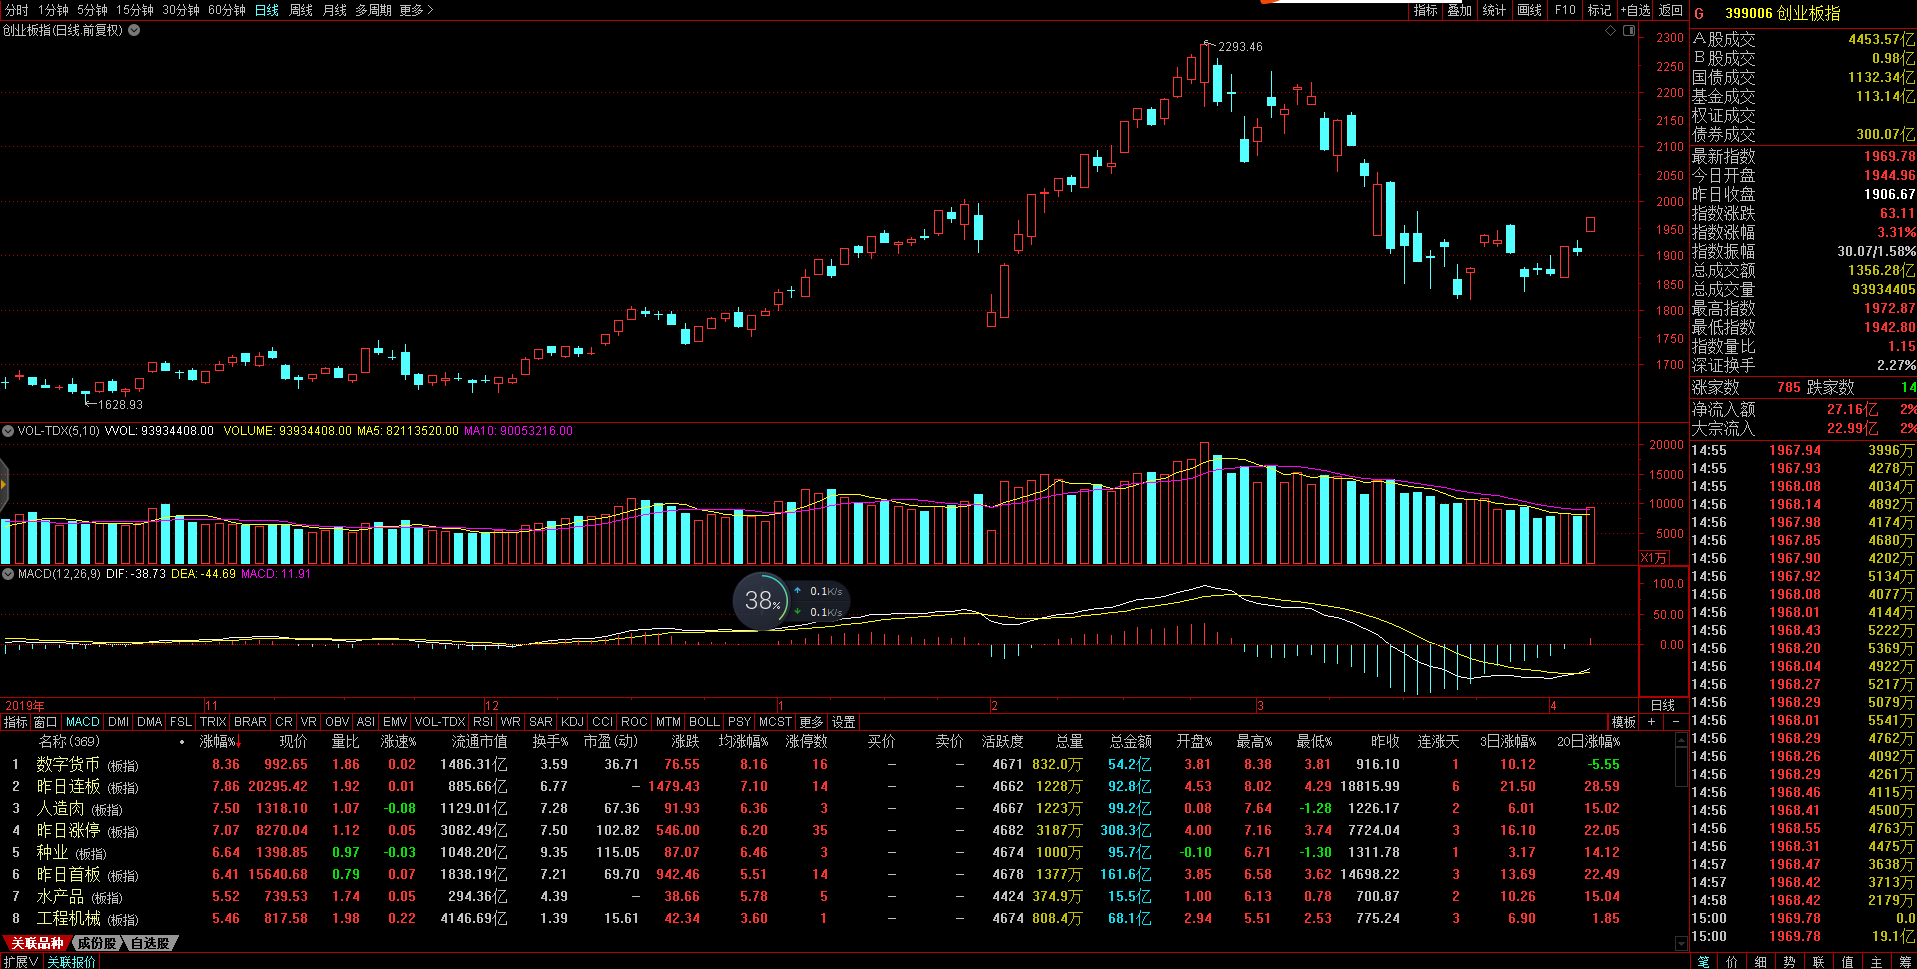Image resolution: width=1917 pixels, height=969 pixels.
Task: Select the 周线 weekly period
Action: [x=301, y=10]
